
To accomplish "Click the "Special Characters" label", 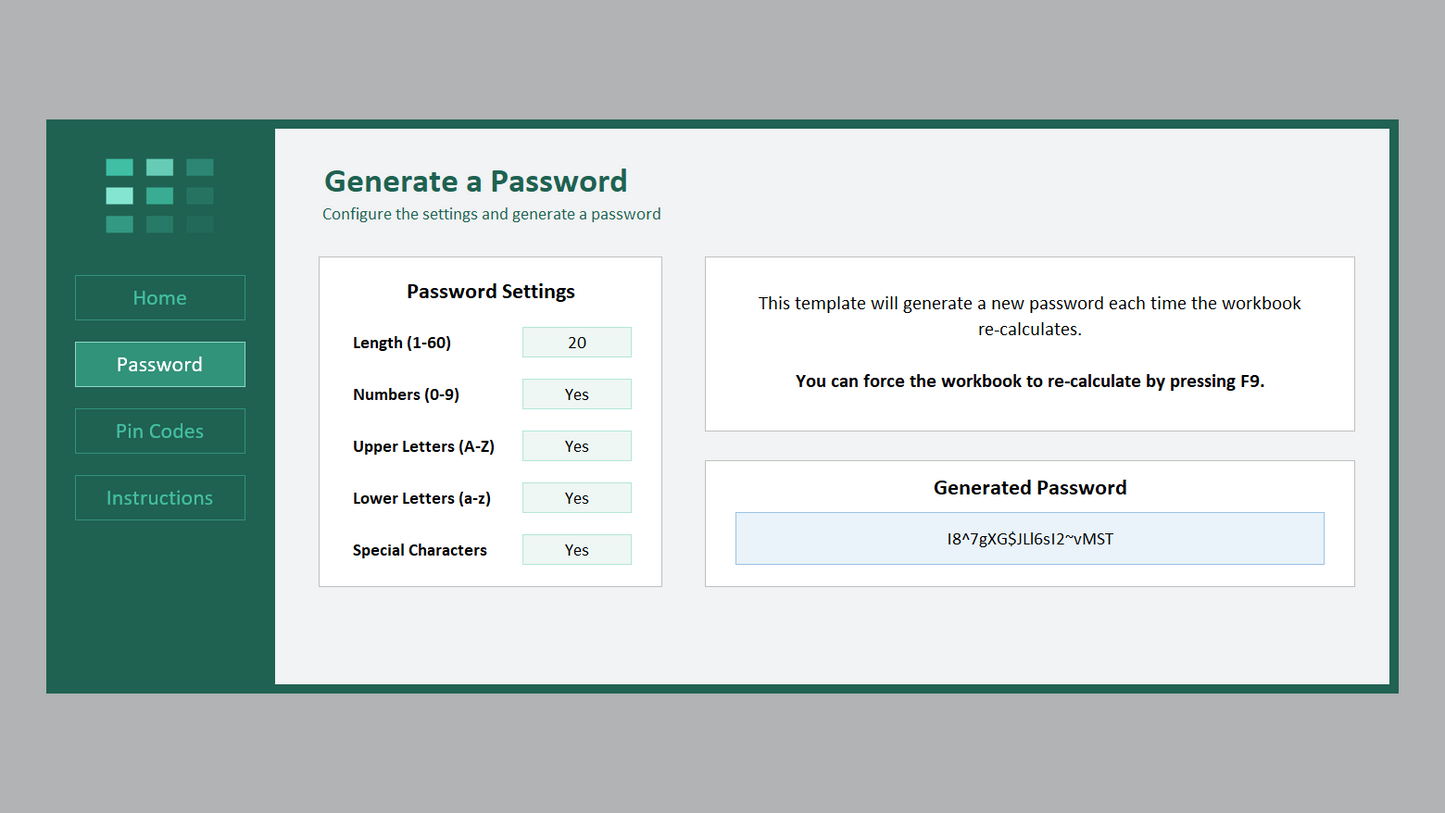I will (x=420, y=550).
